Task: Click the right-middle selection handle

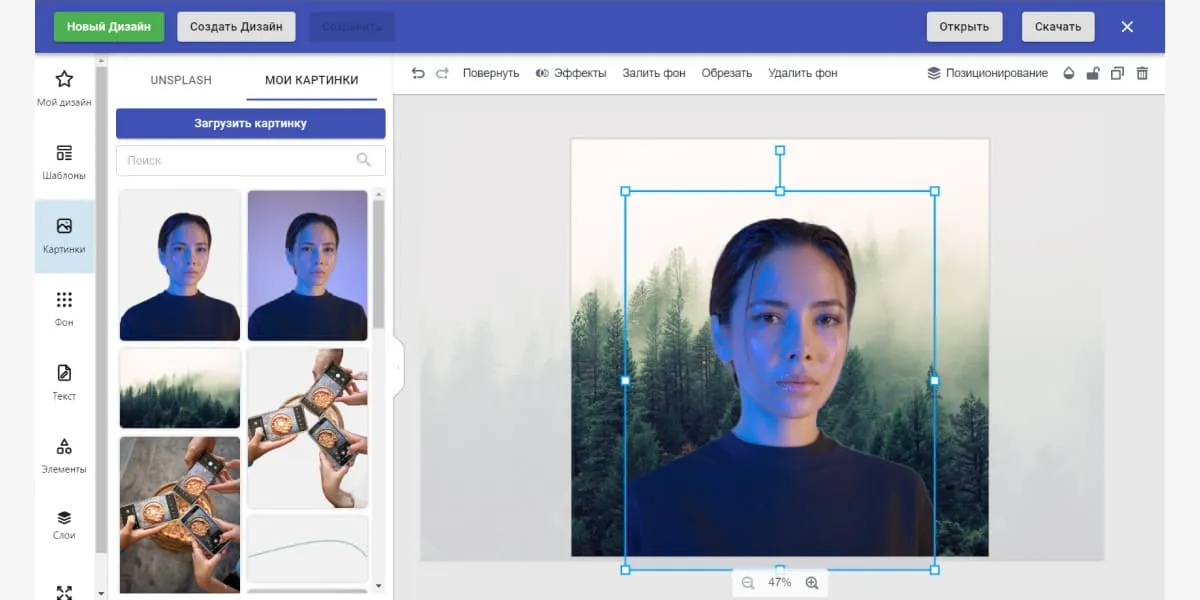Action: (935, 380)
